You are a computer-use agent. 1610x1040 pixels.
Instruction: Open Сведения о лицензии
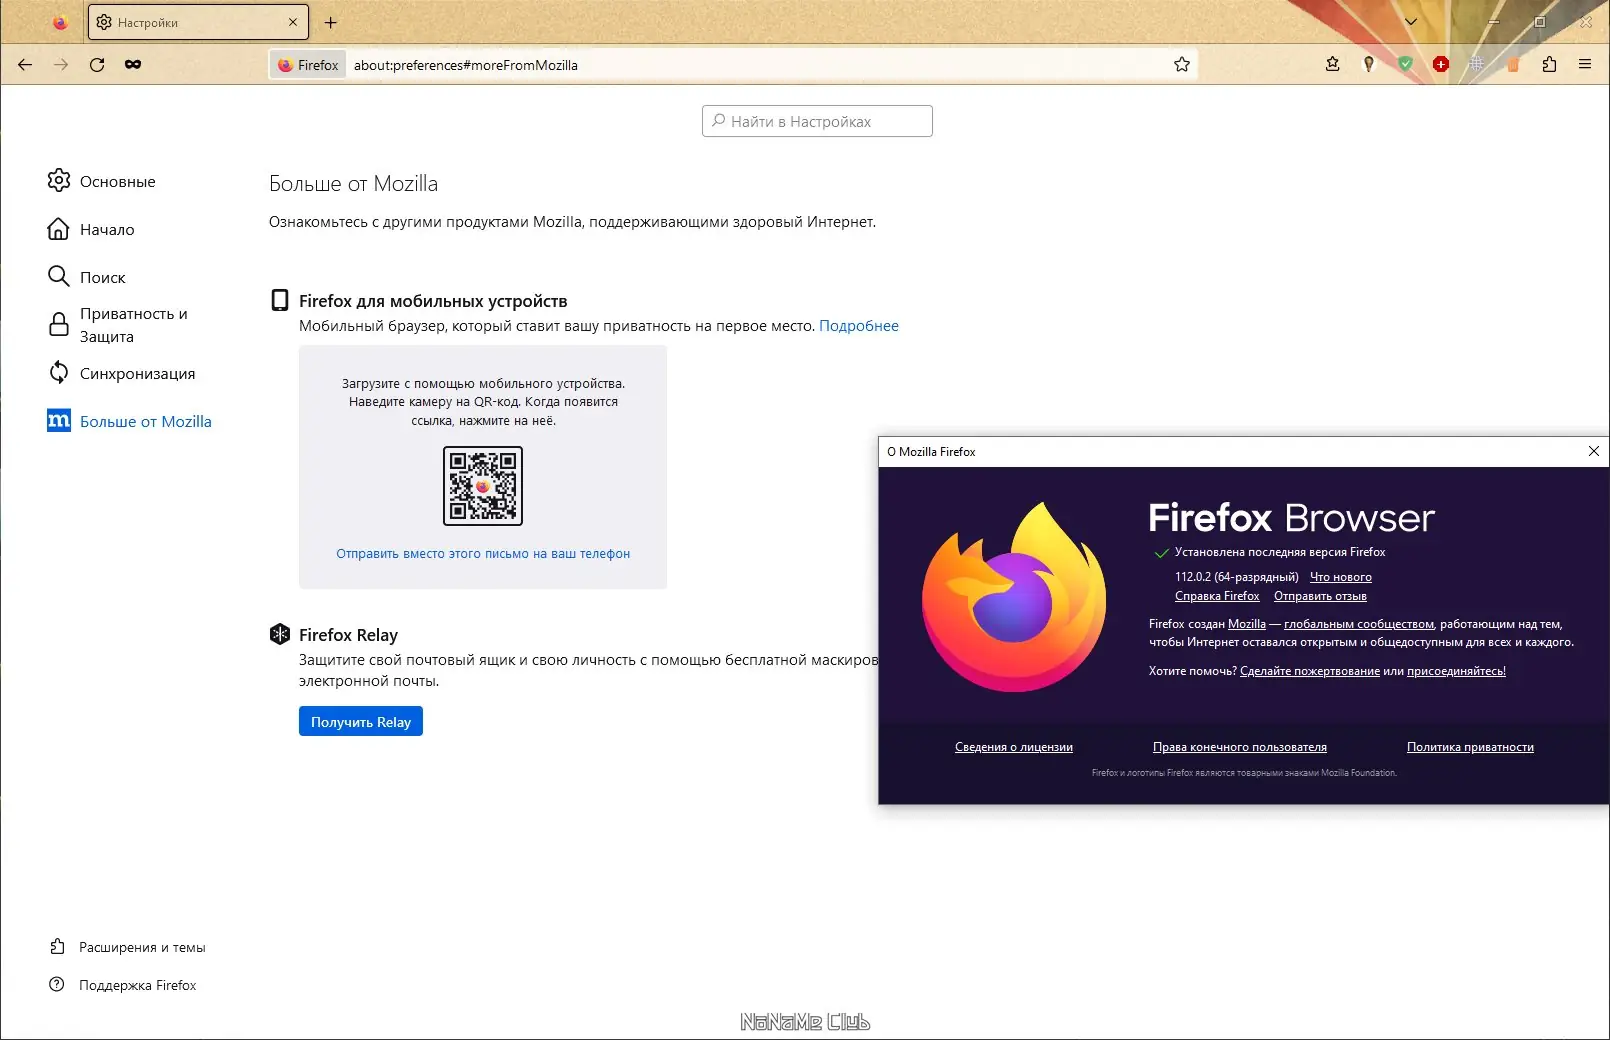[1014, 747]
